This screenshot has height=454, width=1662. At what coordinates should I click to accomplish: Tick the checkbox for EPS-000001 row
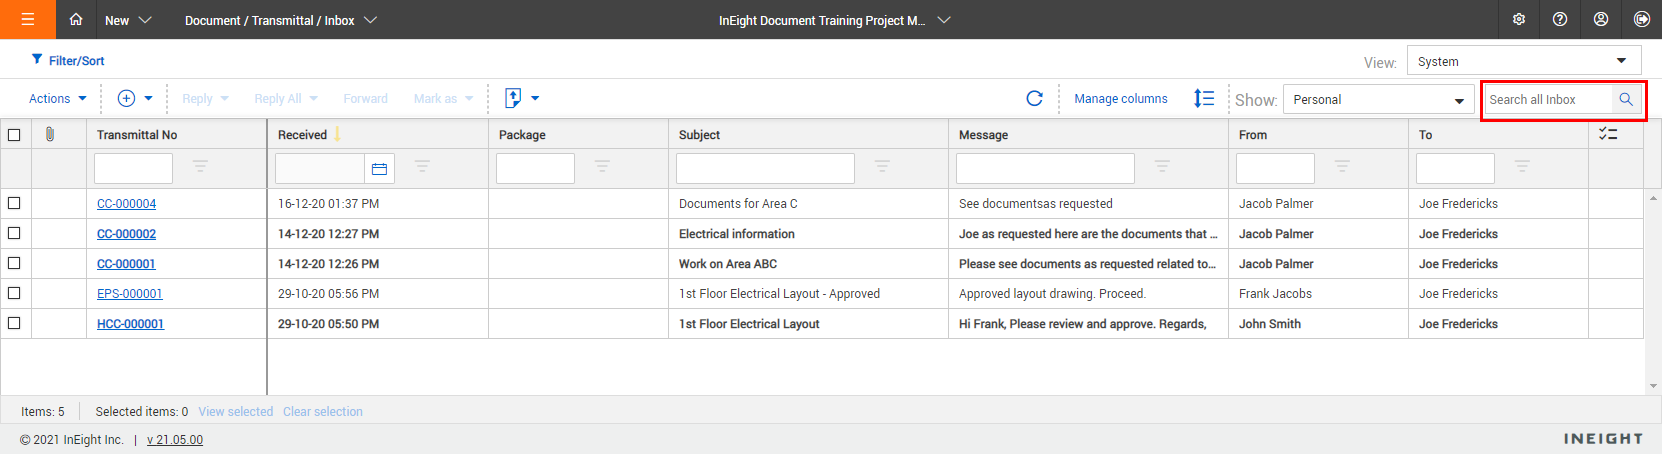(14, 293)
